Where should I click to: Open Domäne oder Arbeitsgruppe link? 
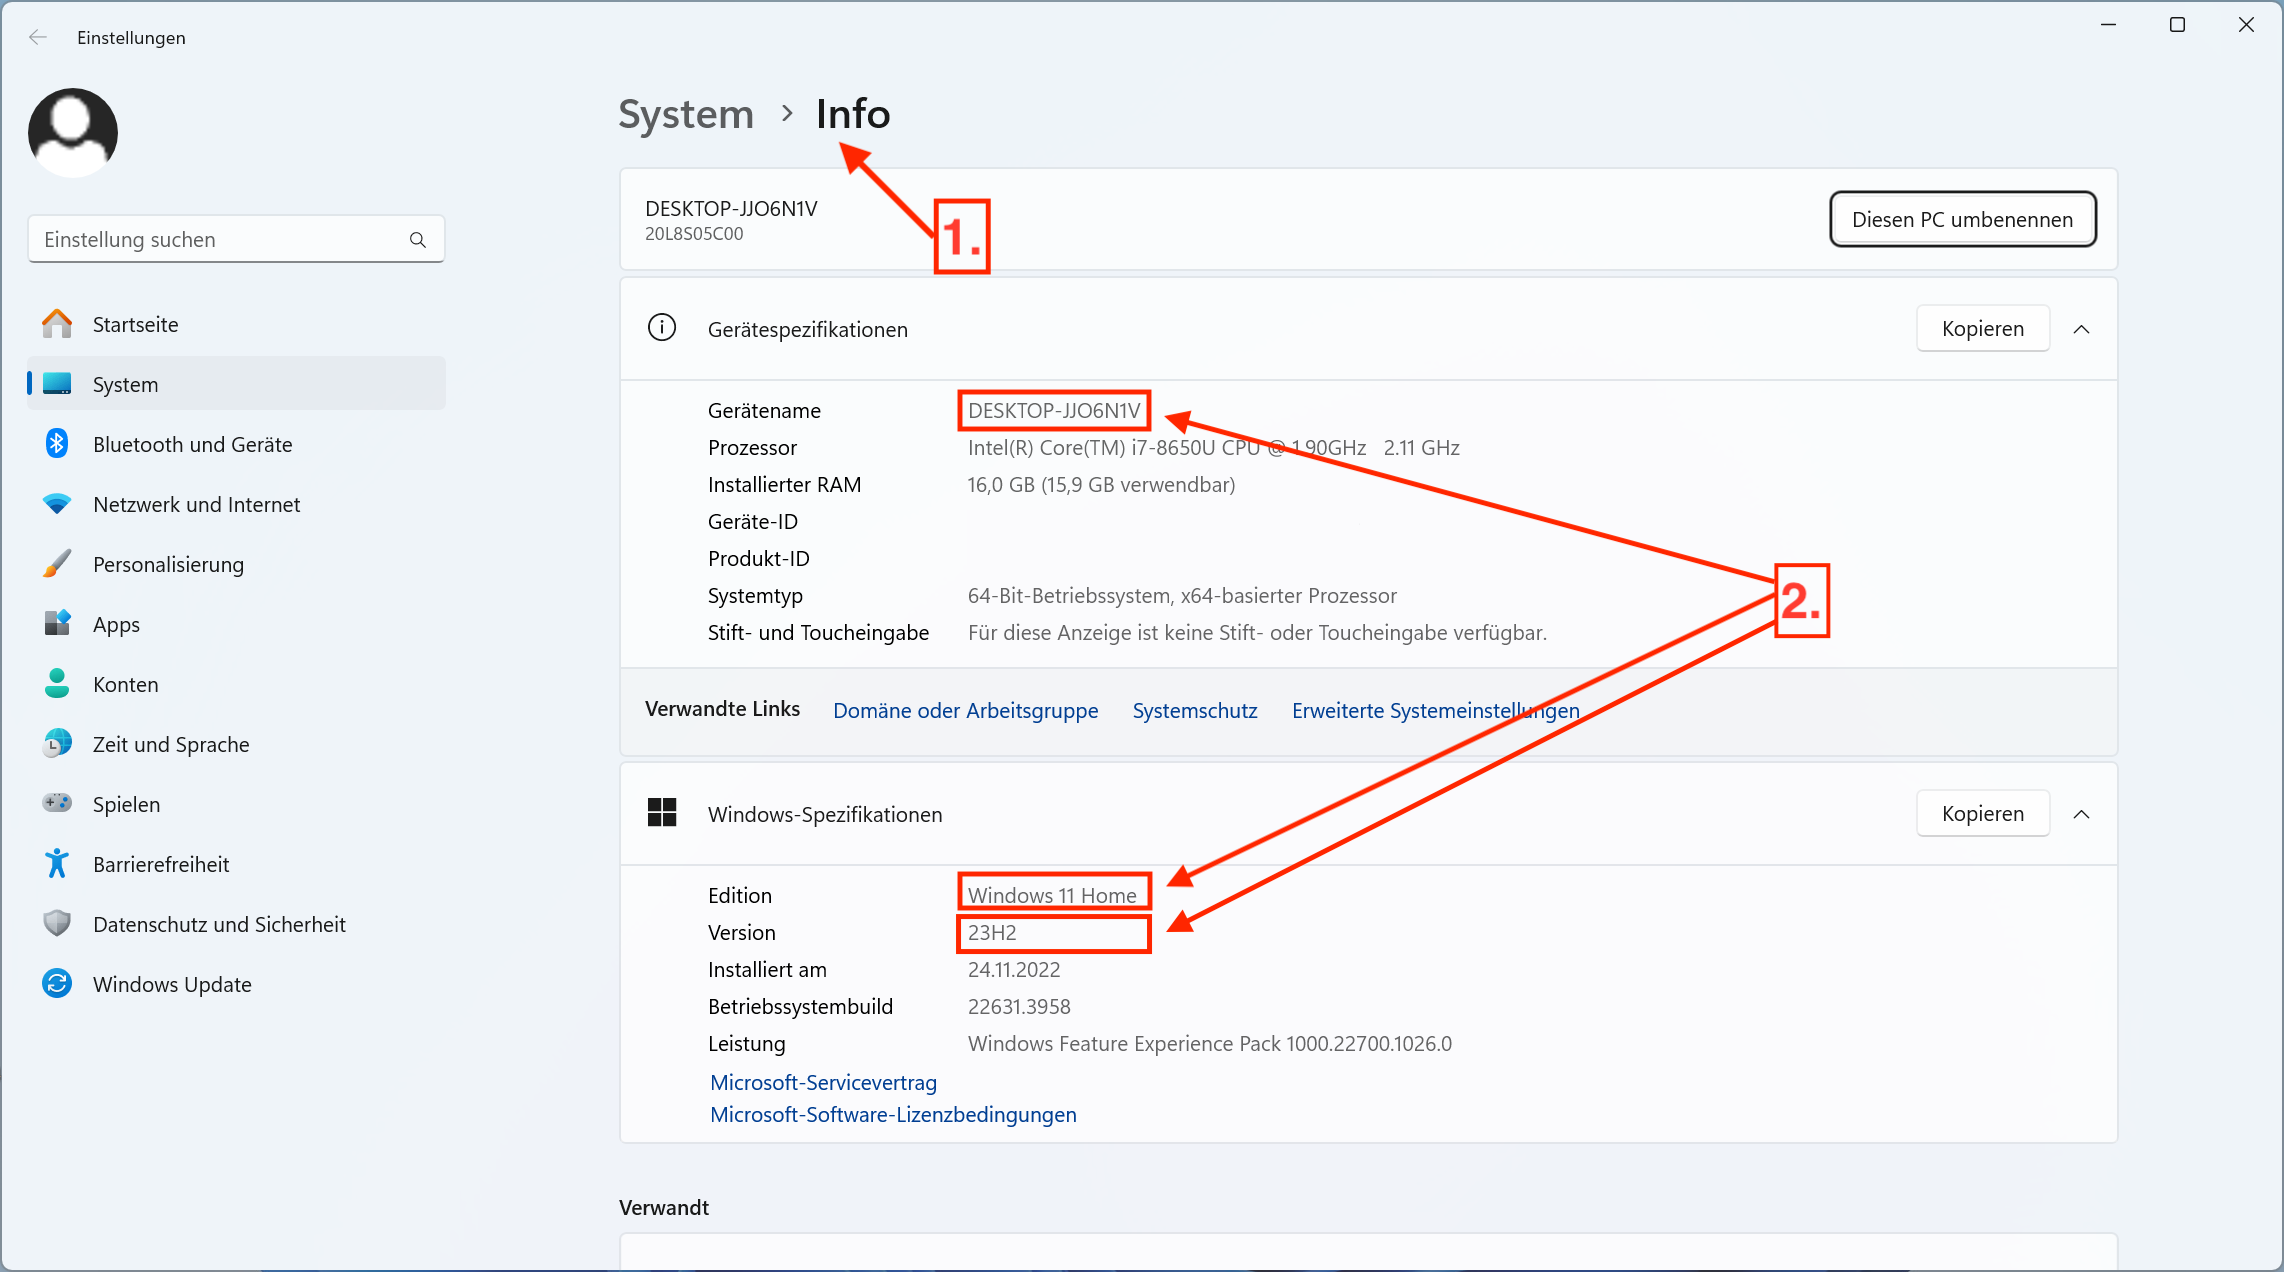click(x=965, y=710)
